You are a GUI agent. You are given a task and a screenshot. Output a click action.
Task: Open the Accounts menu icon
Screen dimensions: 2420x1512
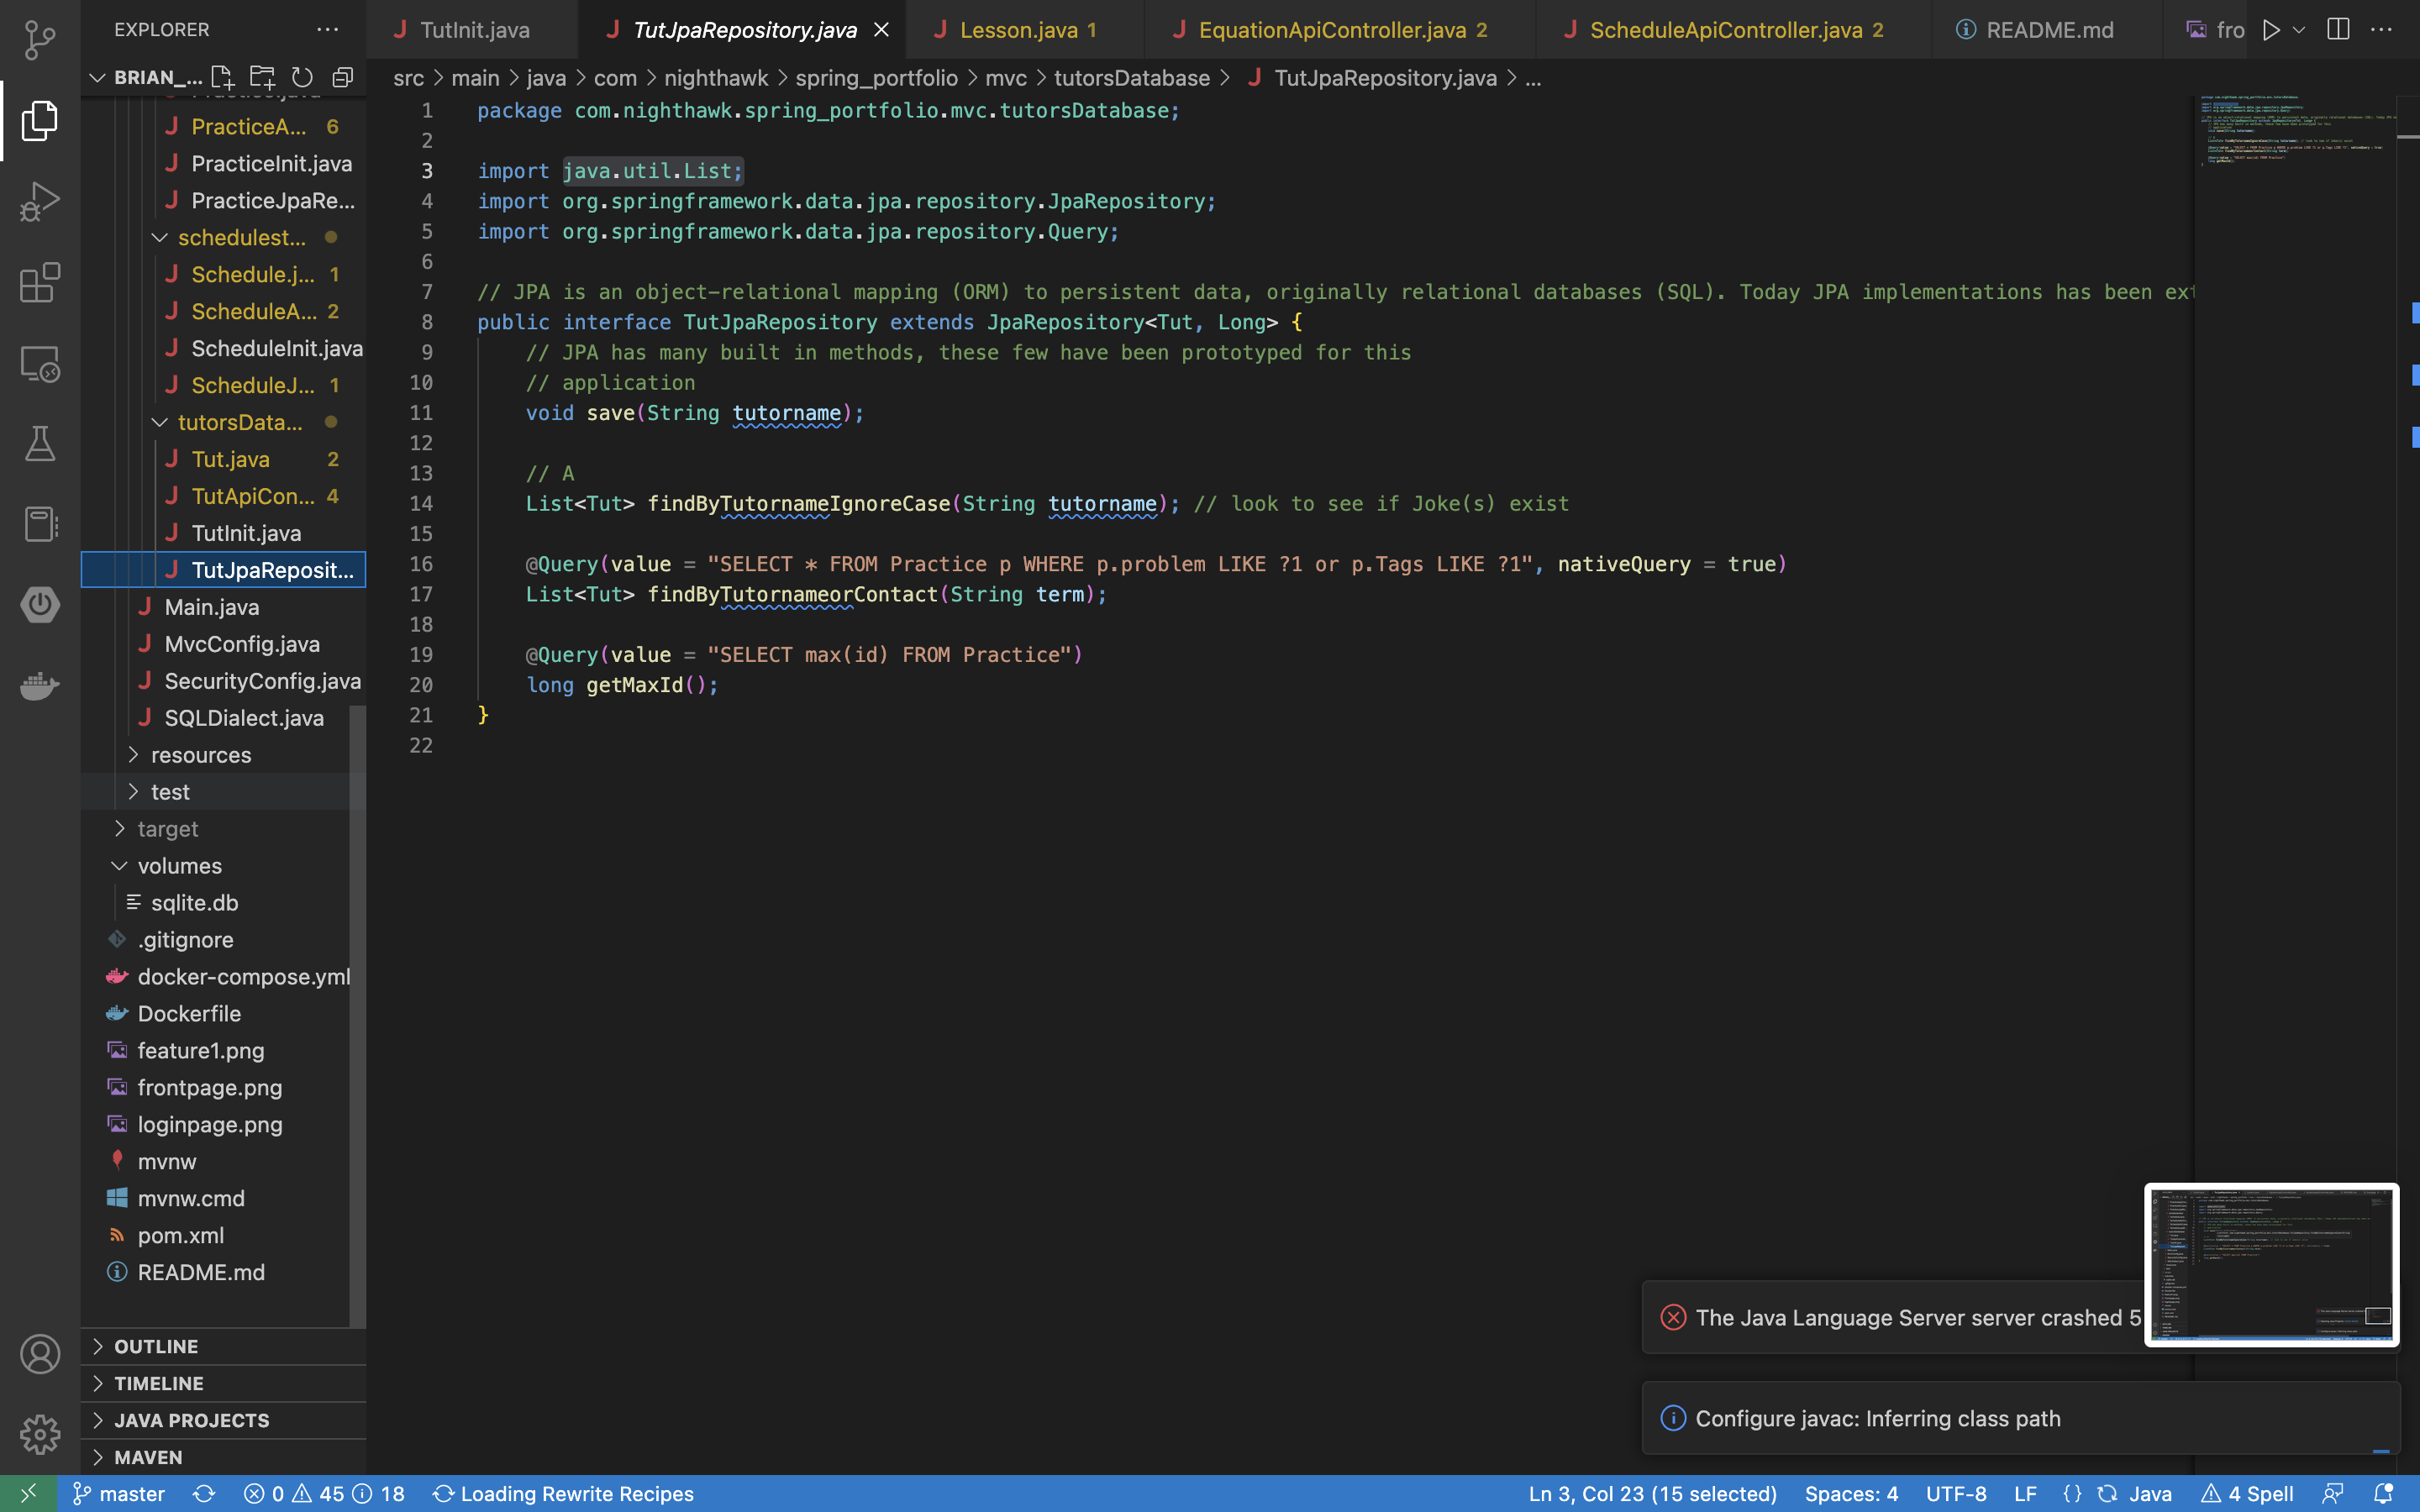[x=40, y=1354]
